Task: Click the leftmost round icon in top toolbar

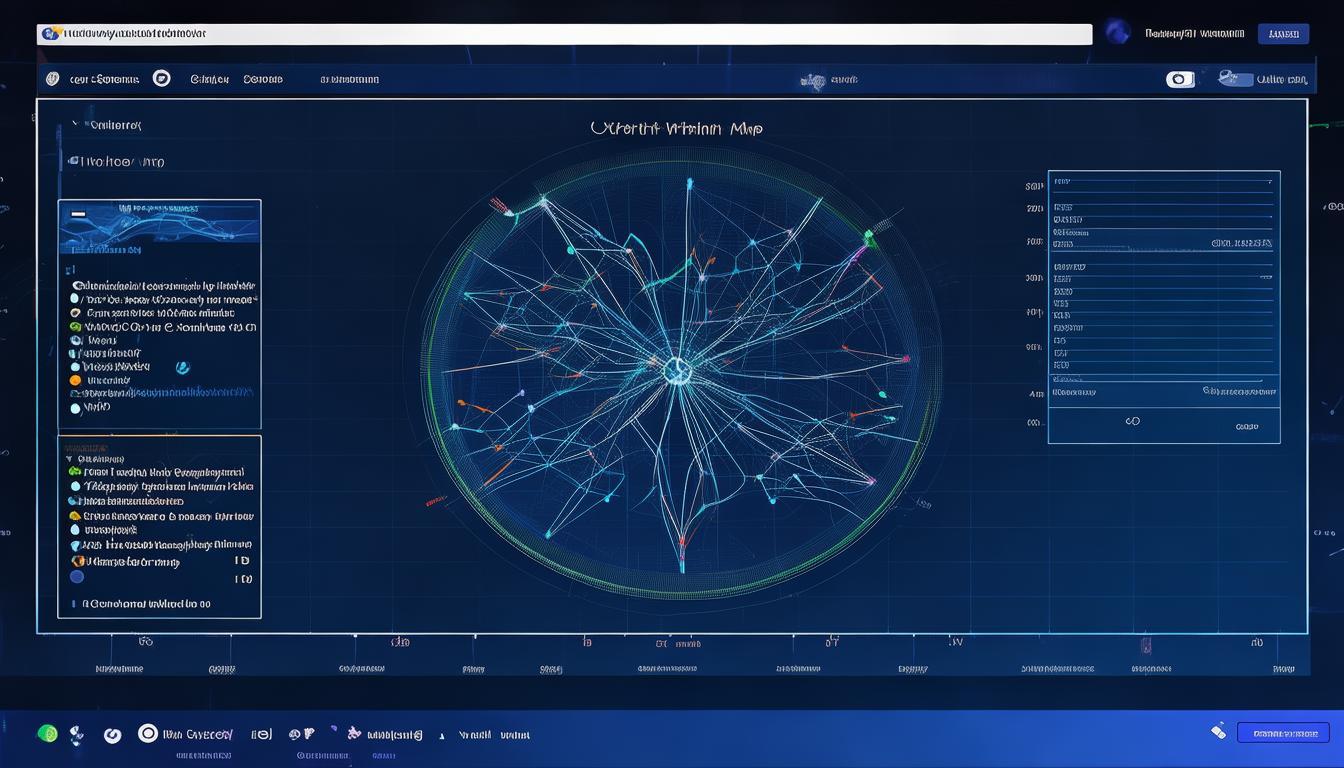Action: pyautogui.click(x=53, y=79)
